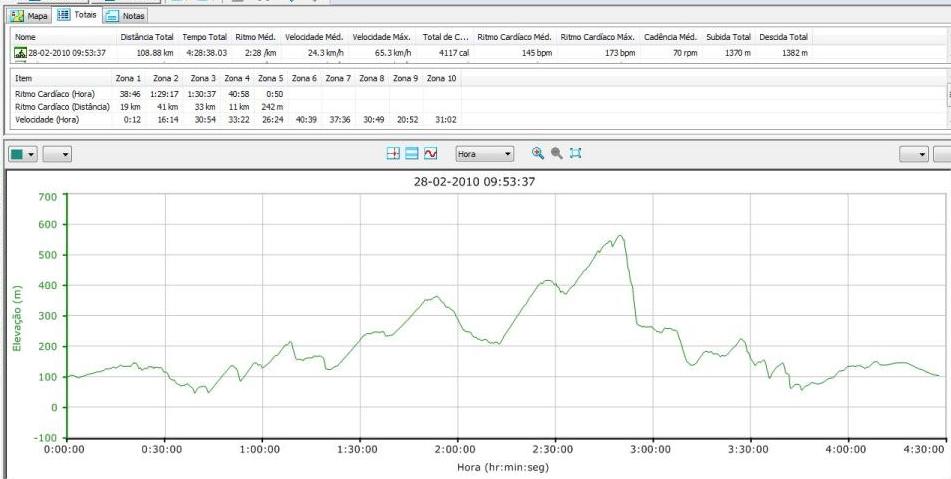Sort by Ritmo Méd. column header
Image resolution: width=951 pixels, height=479 pixels.
coord(256,37)
